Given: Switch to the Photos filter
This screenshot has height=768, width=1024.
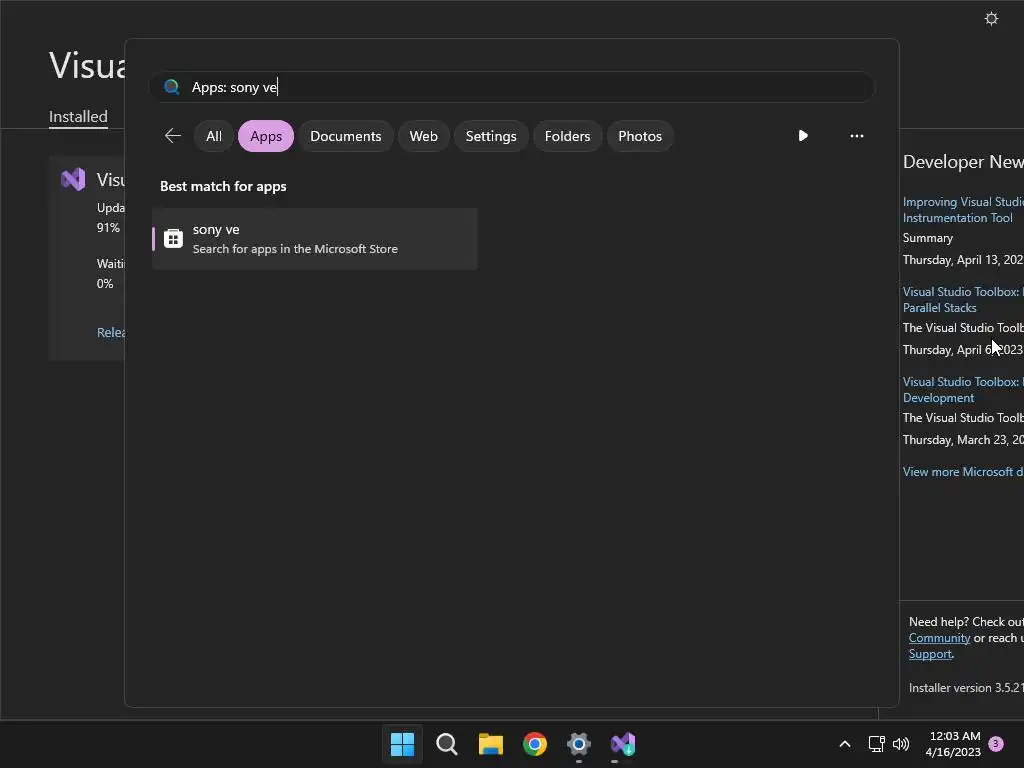Looking at the screenshot, I should pos(640,136).
